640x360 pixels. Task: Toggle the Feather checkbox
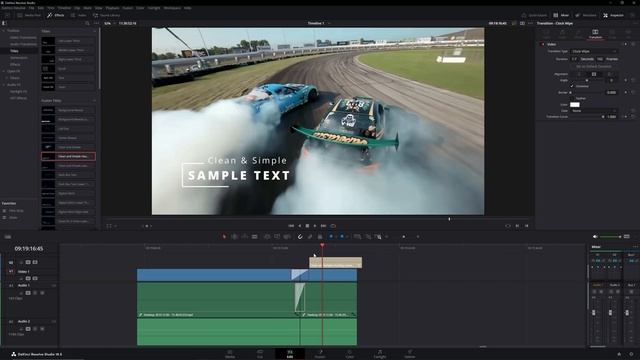(572, 98)
